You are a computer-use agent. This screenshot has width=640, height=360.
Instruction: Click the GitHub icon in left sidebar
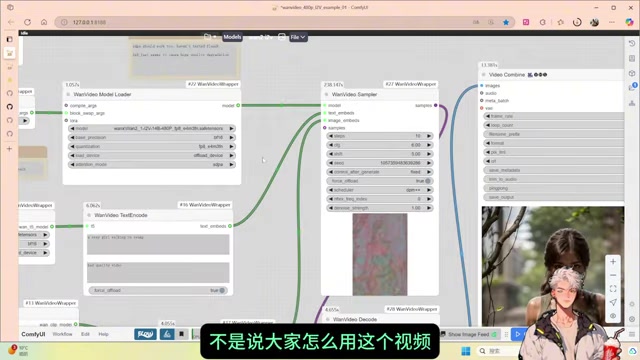[9, 107]
